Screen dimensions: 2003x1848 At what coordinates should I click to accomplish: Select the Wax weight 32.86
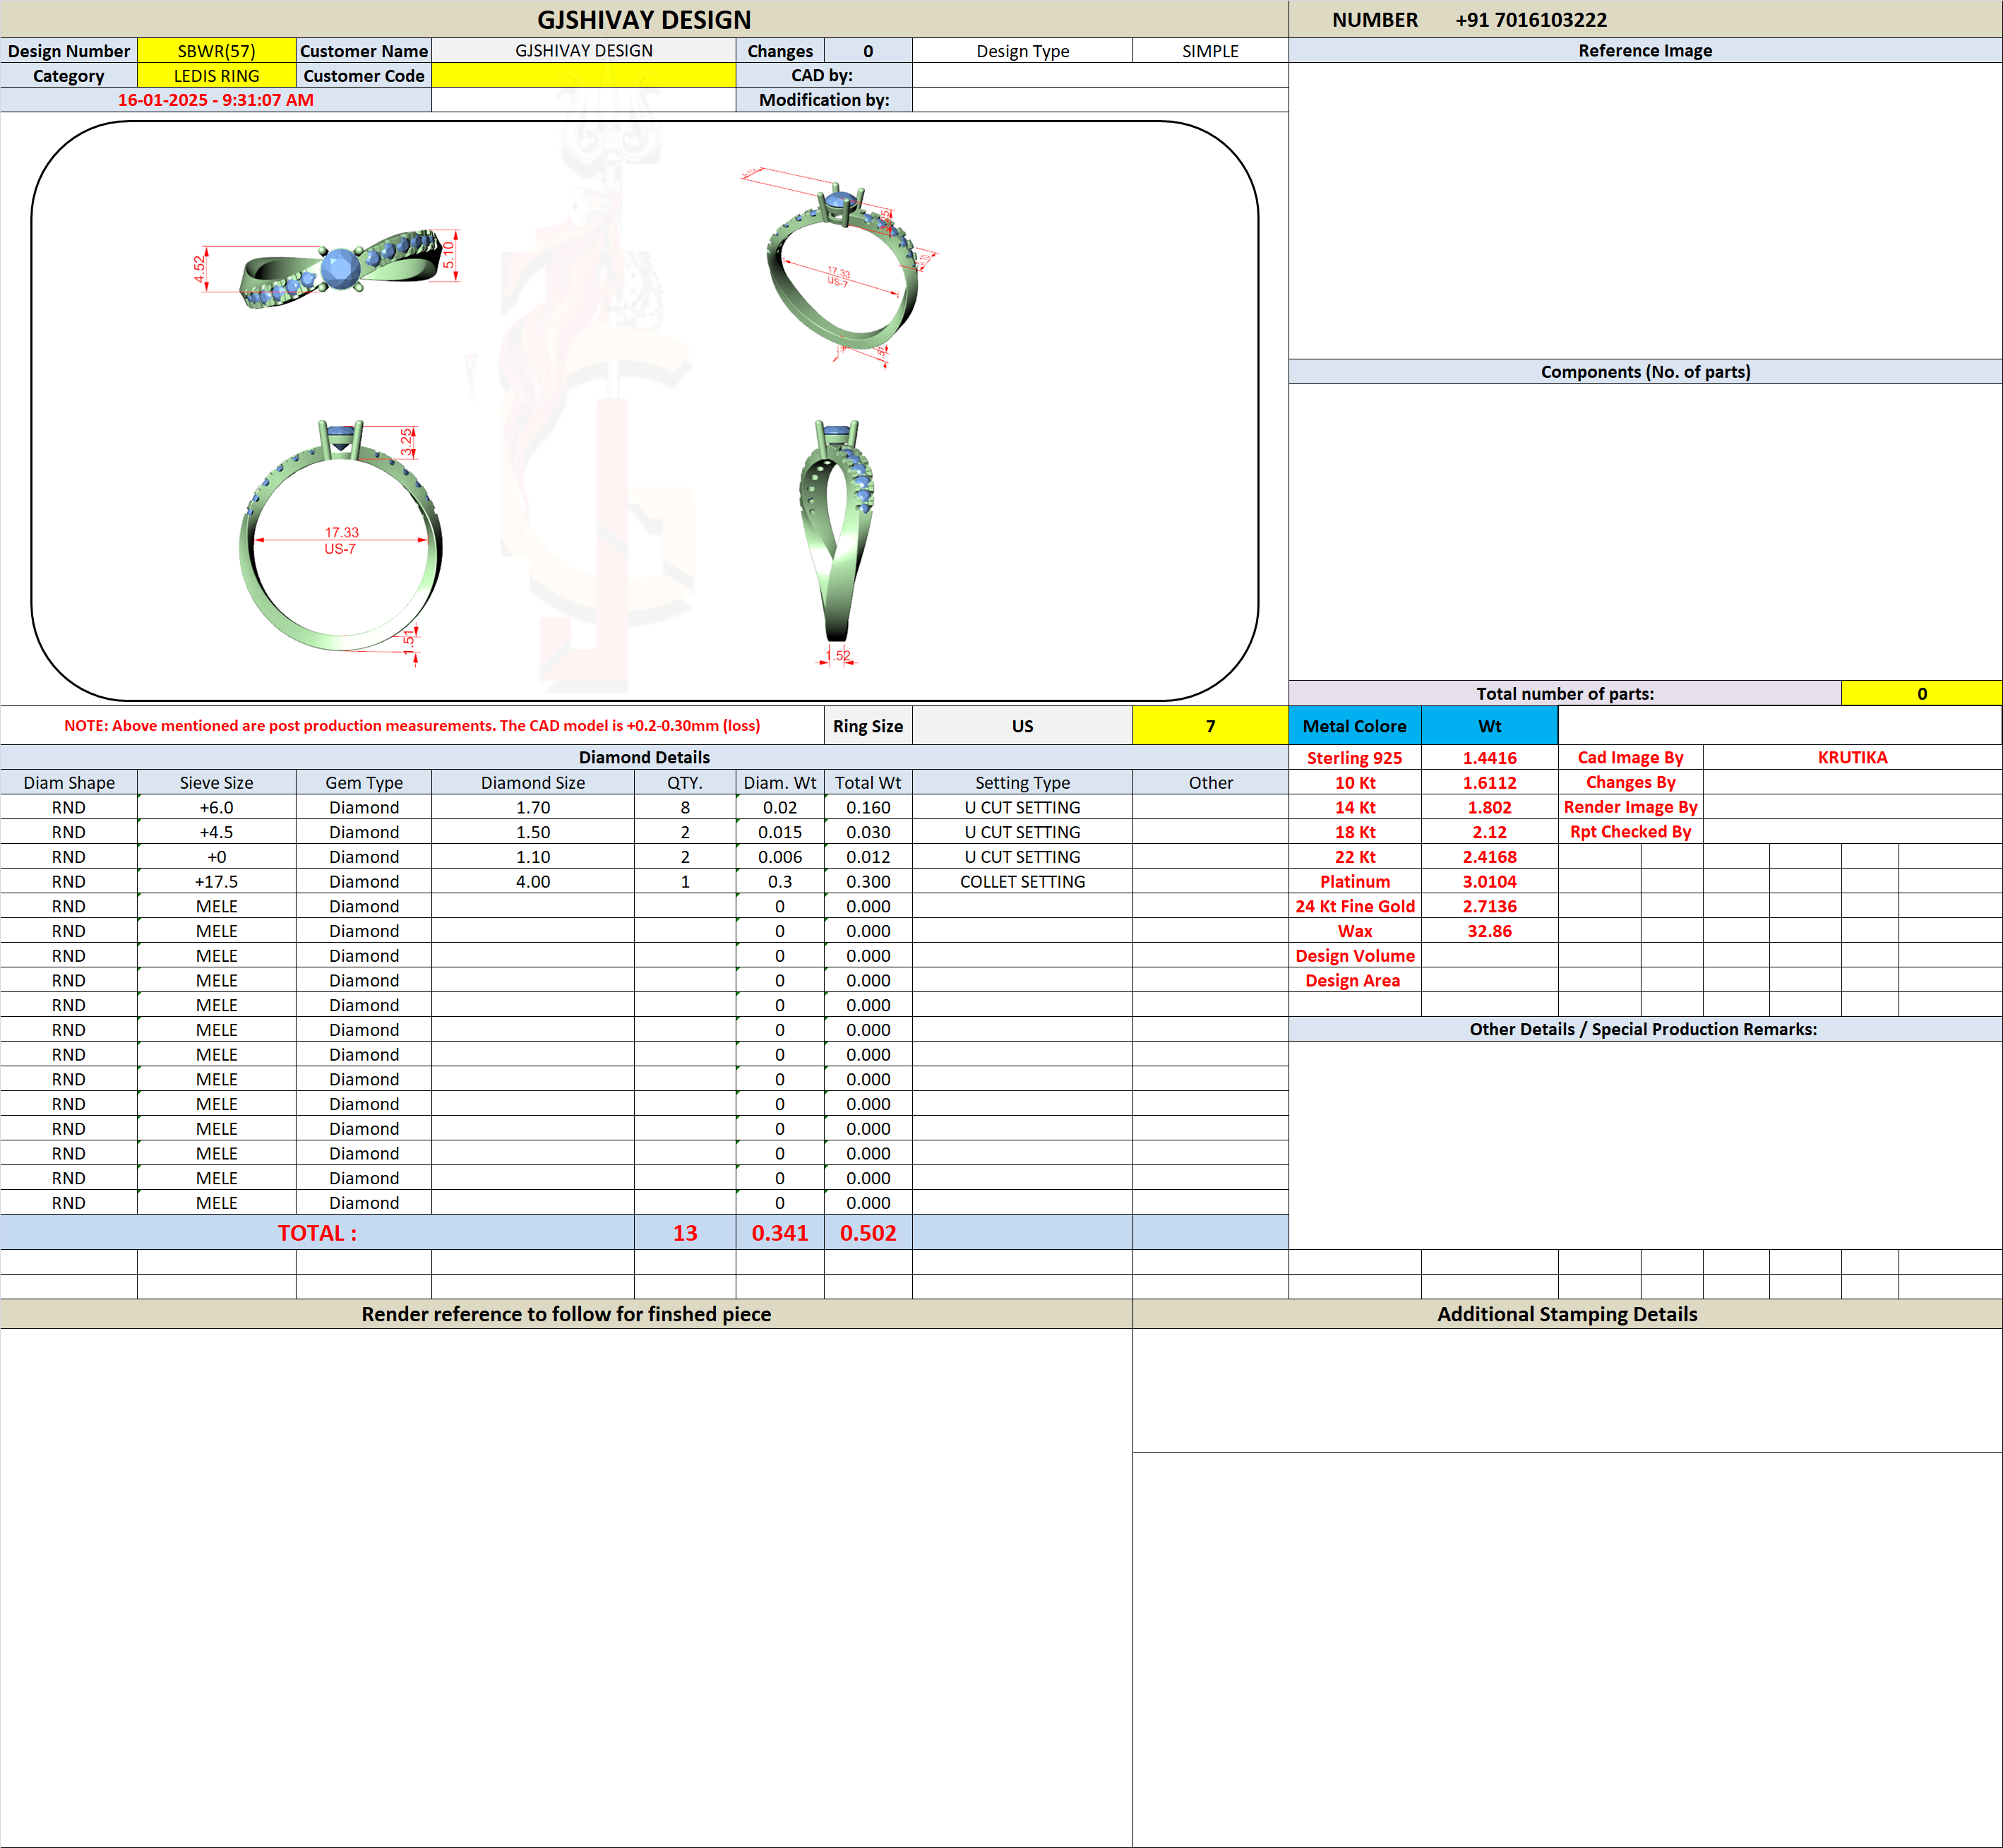pyautogui.click(x=1489, y=931)
